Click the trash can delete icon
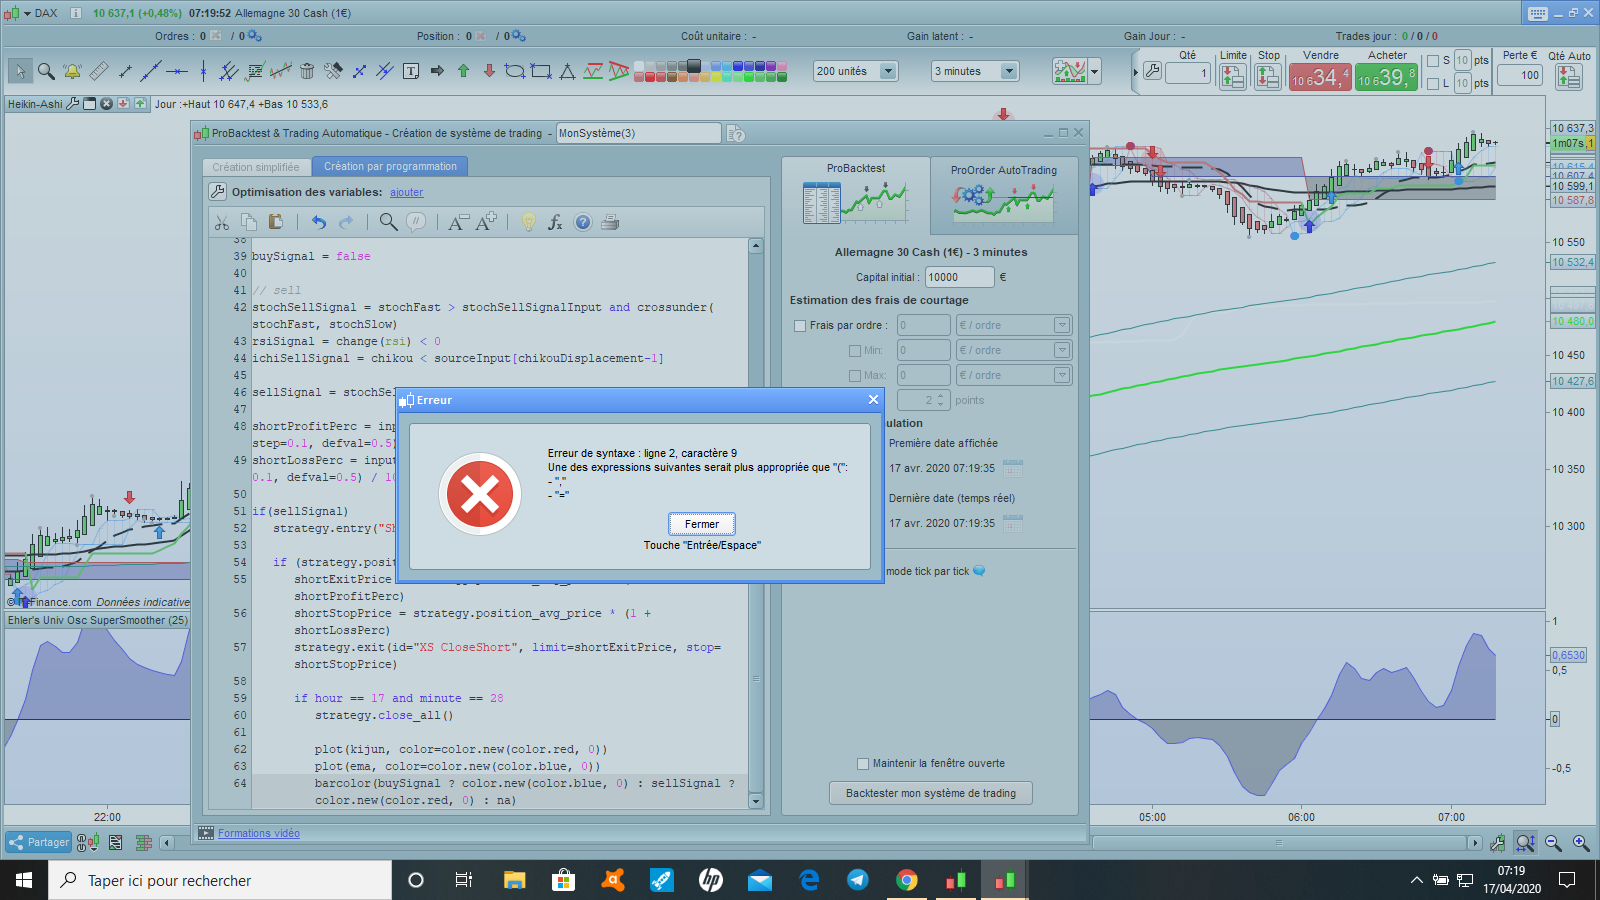The height and width of the screenshot is (900, 1600). point(307,71)
